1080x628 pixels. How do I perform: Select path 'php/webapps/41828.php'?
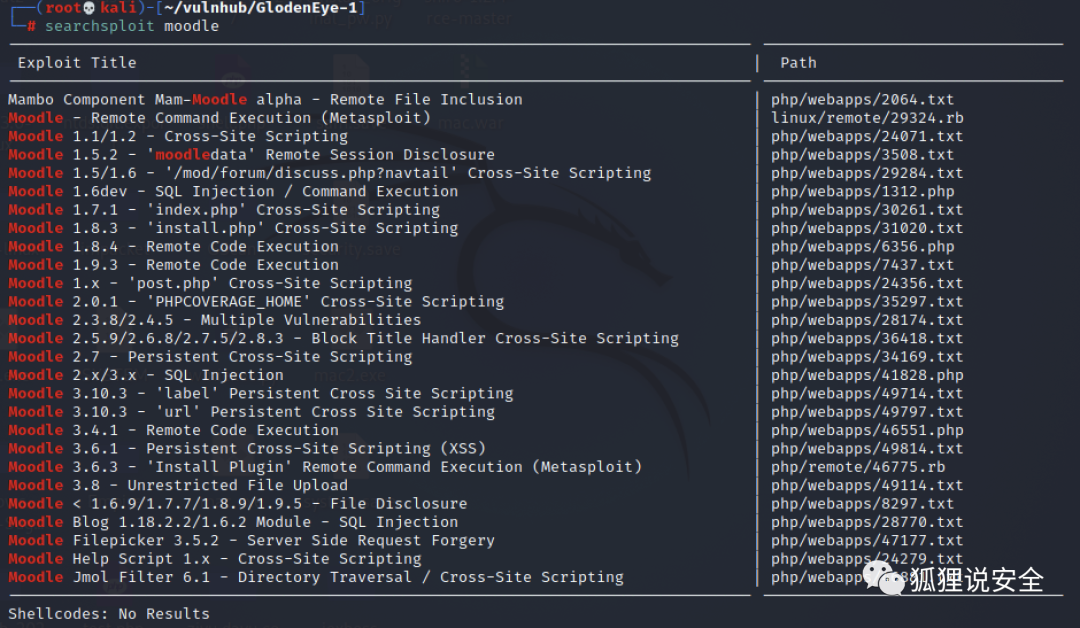[x=867, y=375]
